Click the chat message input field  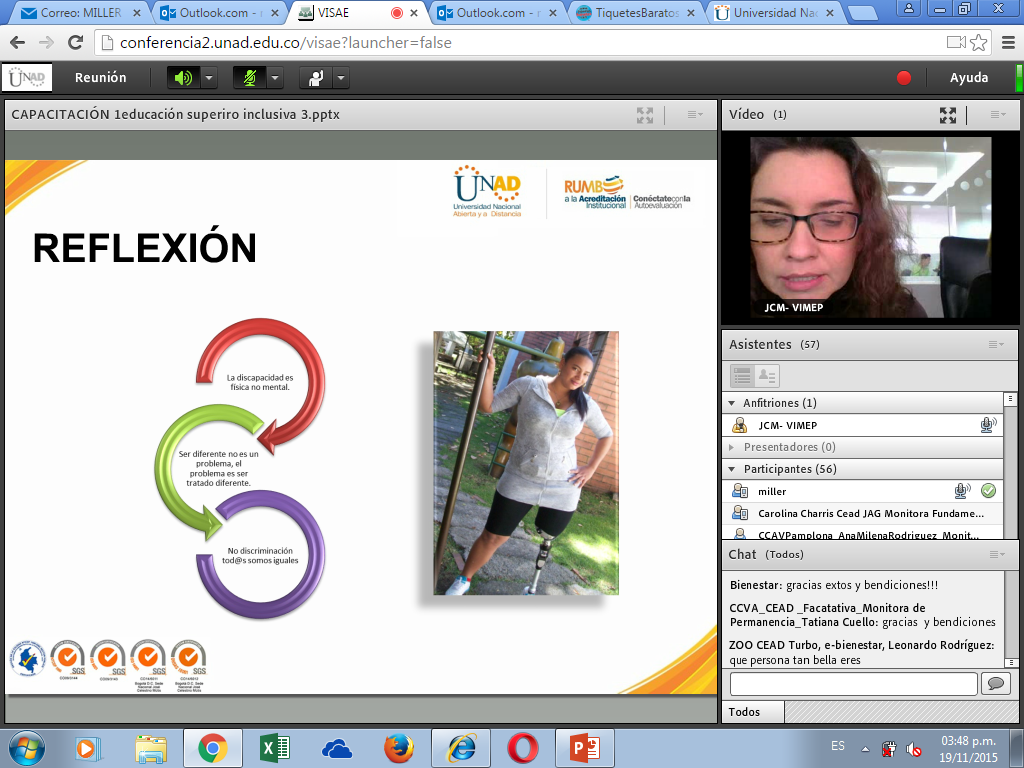pyautogui.click(x=853, y=684)
